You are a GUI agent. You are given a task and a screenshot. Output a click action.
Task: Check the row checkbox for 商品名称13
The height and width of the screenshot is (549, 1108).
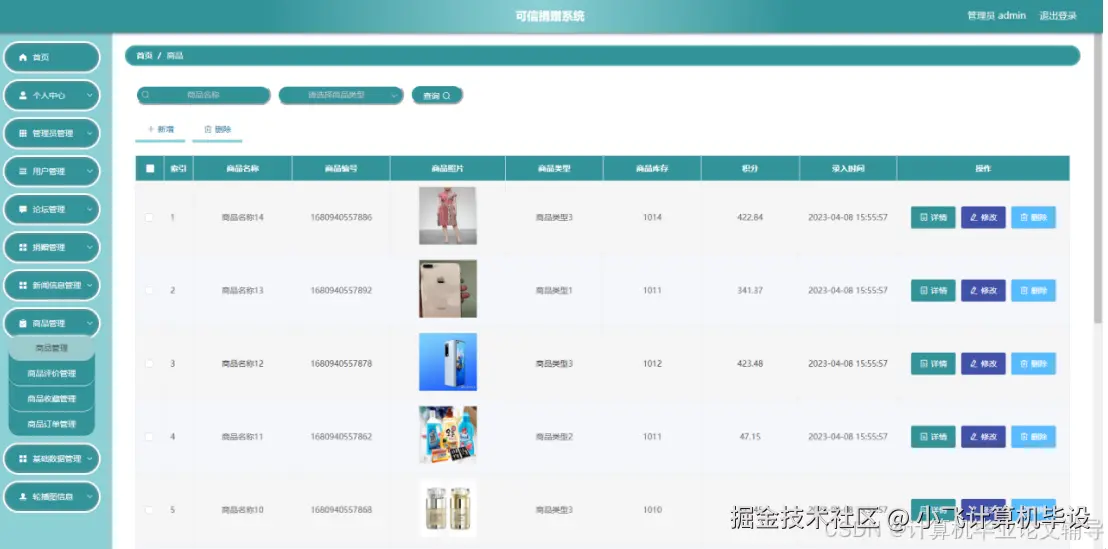coord(149,290)
